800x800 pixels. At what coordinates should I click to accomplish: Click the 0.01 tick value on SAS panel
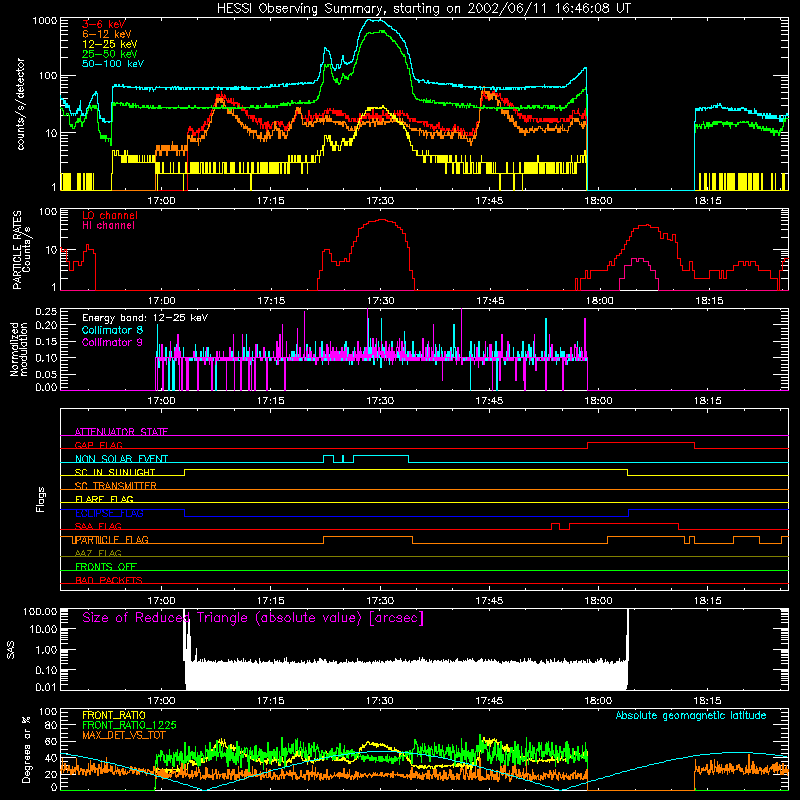[46, 687]
